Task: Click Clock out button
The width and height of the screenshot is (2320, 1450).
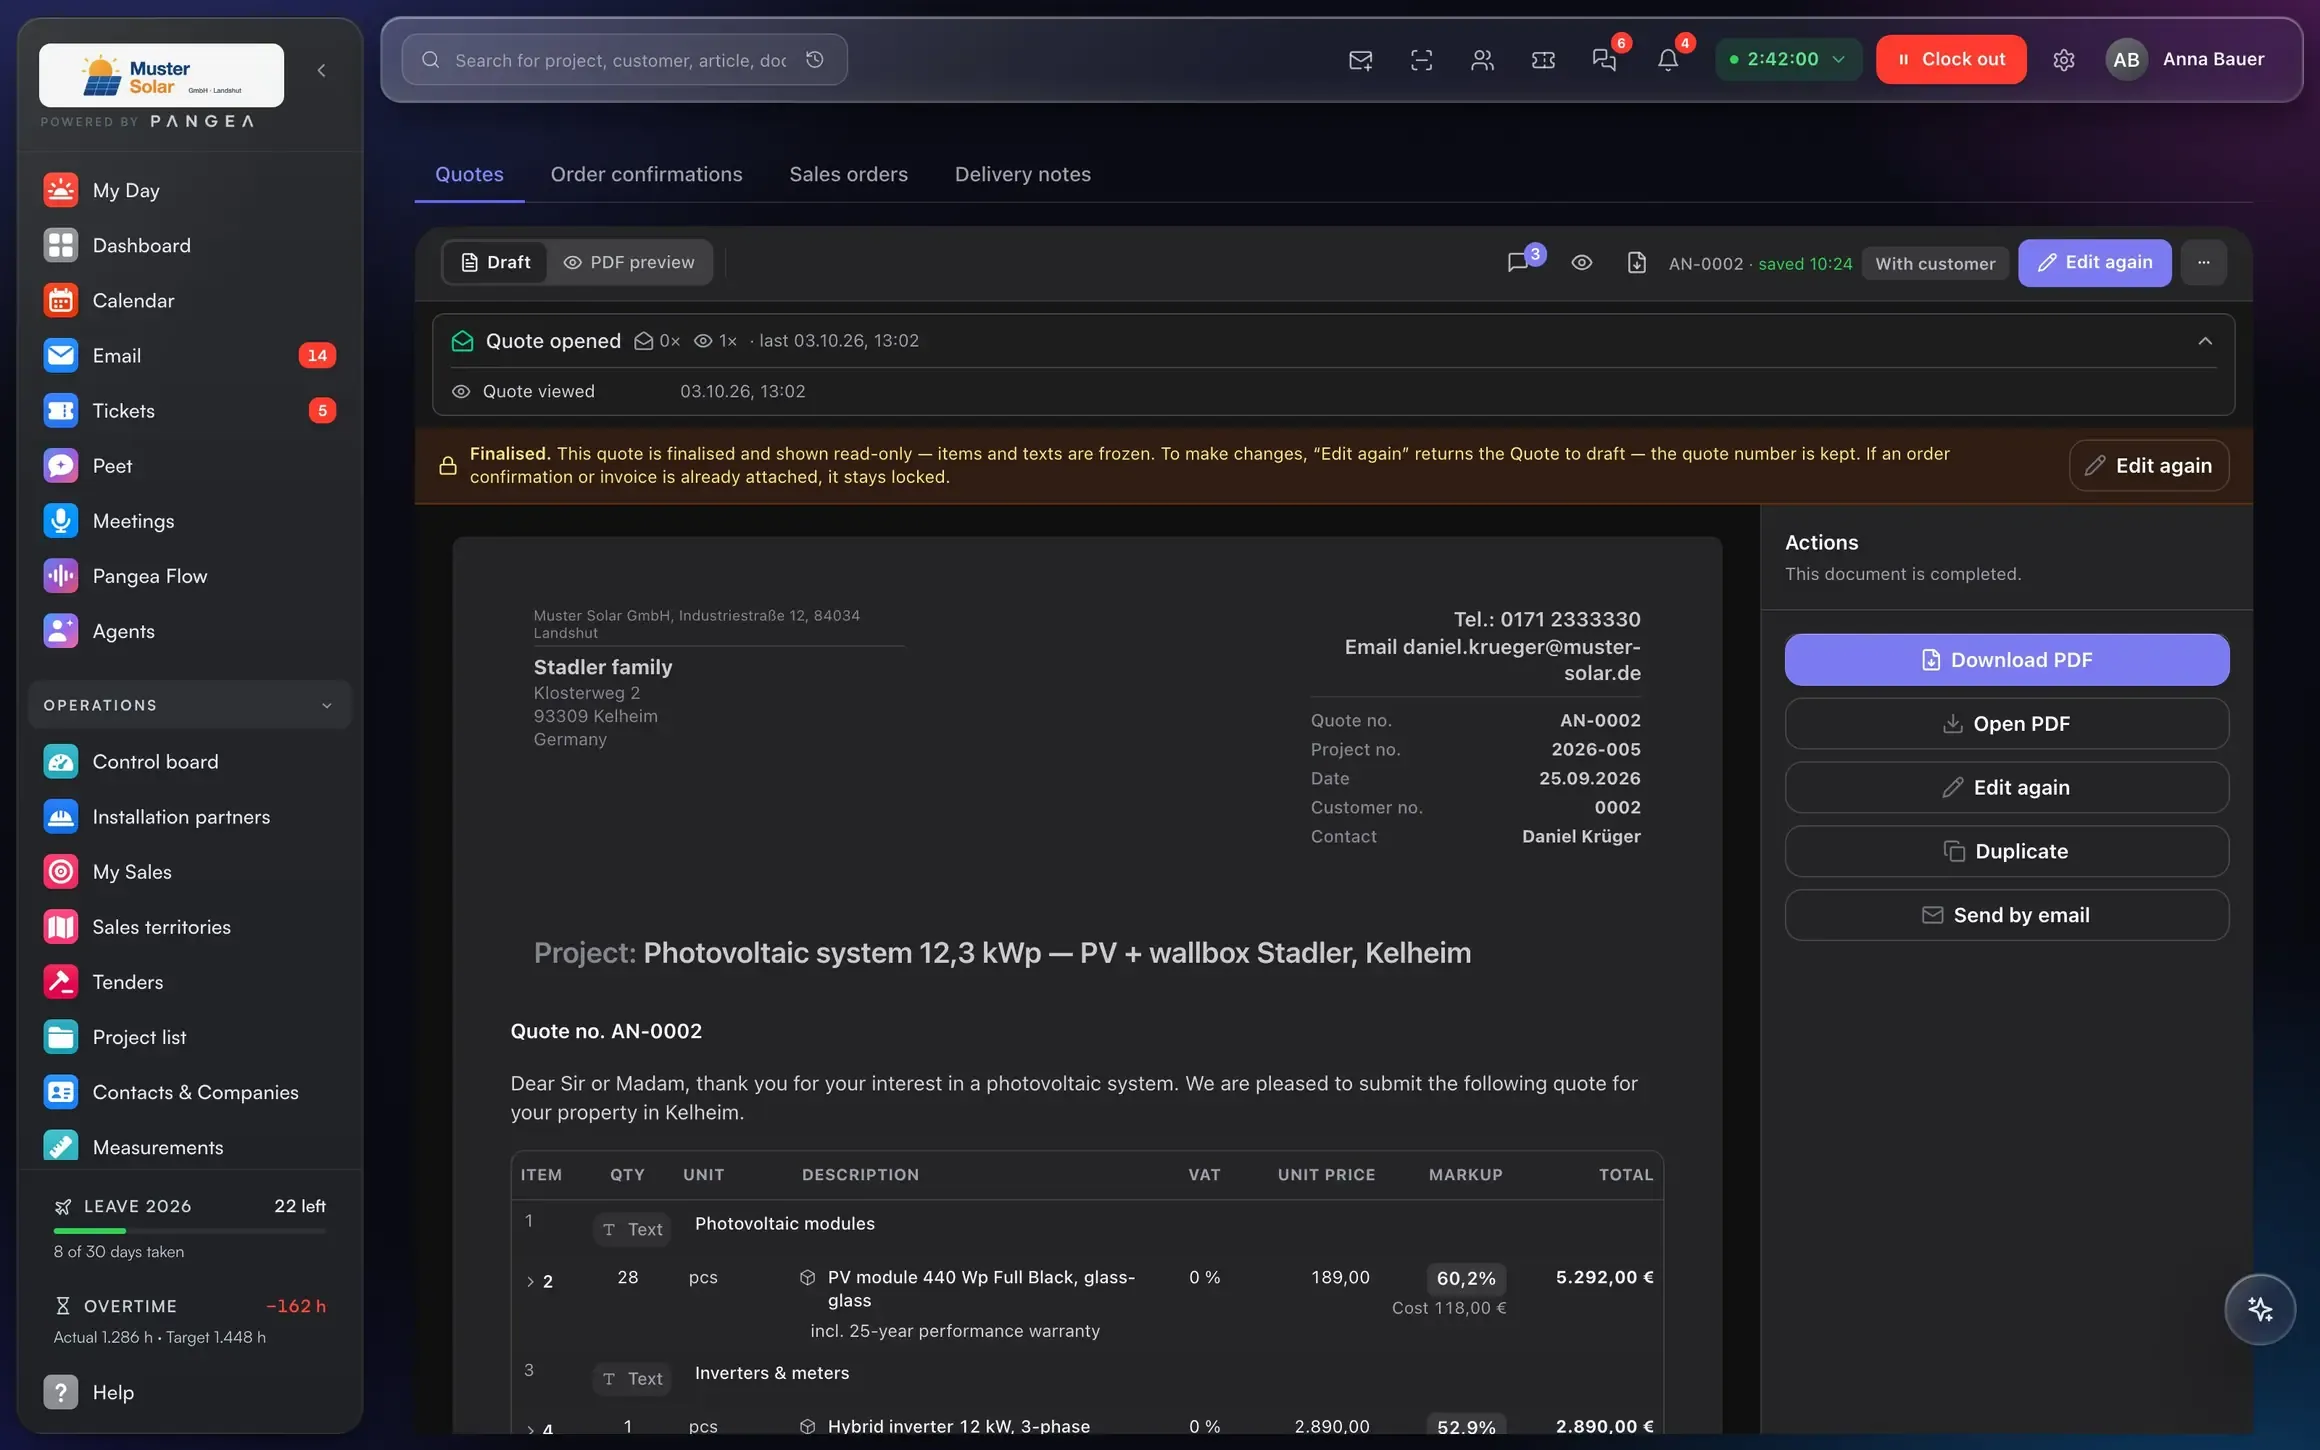Action: tap(1951, 59)
